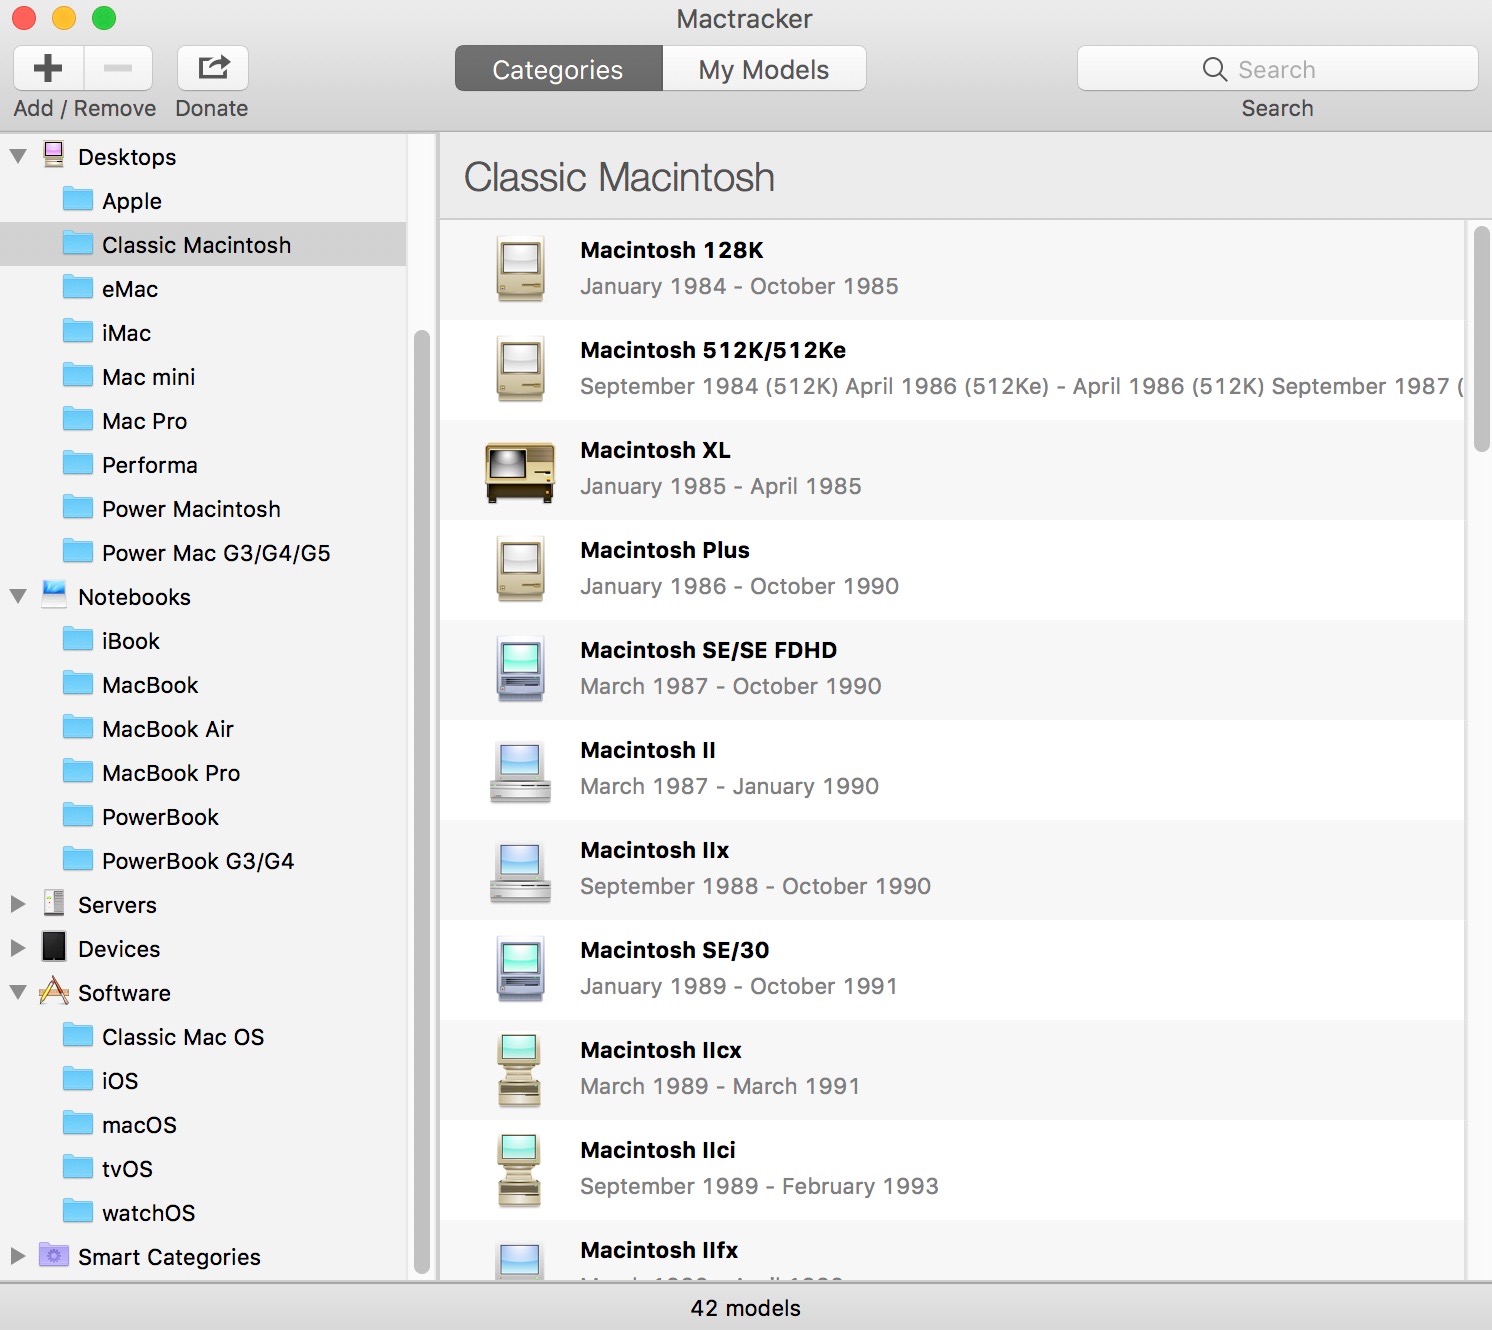Click the Macintosh SE/SE FDHD icon
Viewport: 1492px width, 1330px height.
point(521,669)
